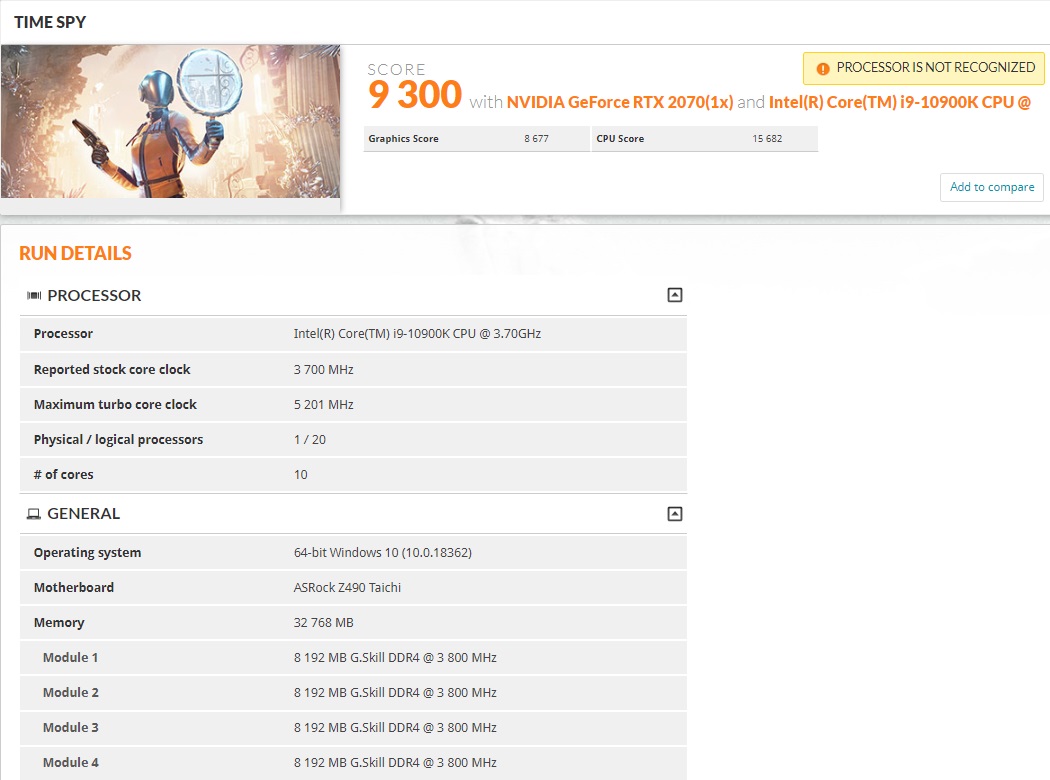This screenshot has width=1050, height=780.
Task: Select the cores value 10
Action: pyautogui.click(x=301, y=475)
